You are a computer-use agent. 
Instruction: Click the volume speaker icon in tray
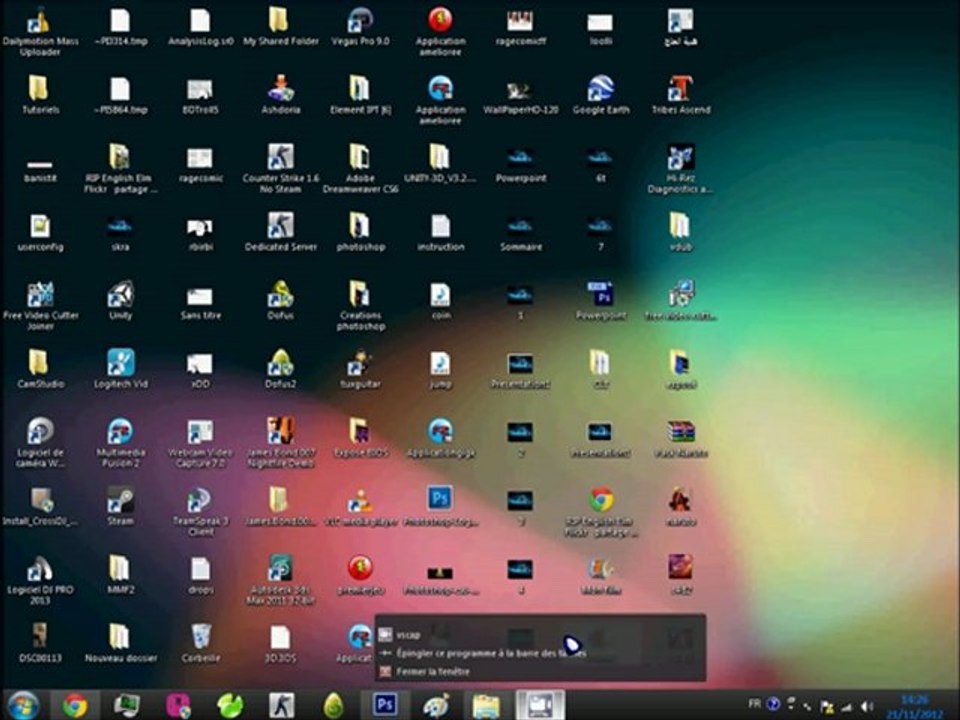pyautogui.click(x=866, y=705)
